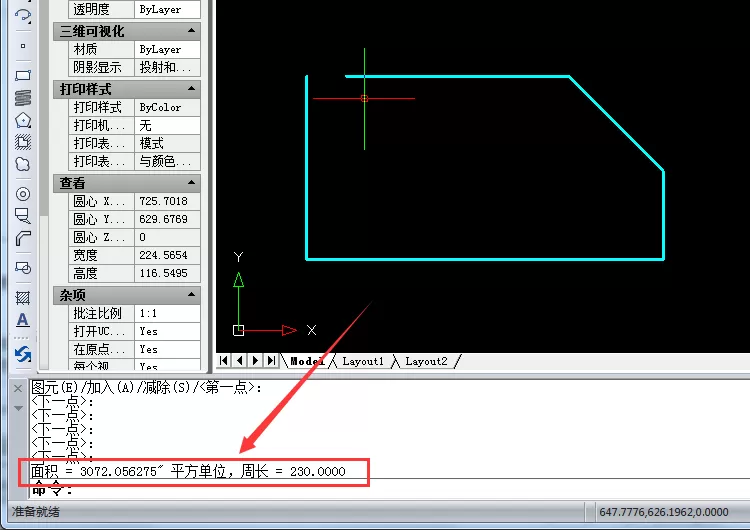Select the Polygon drawing tool

(22, 120)
